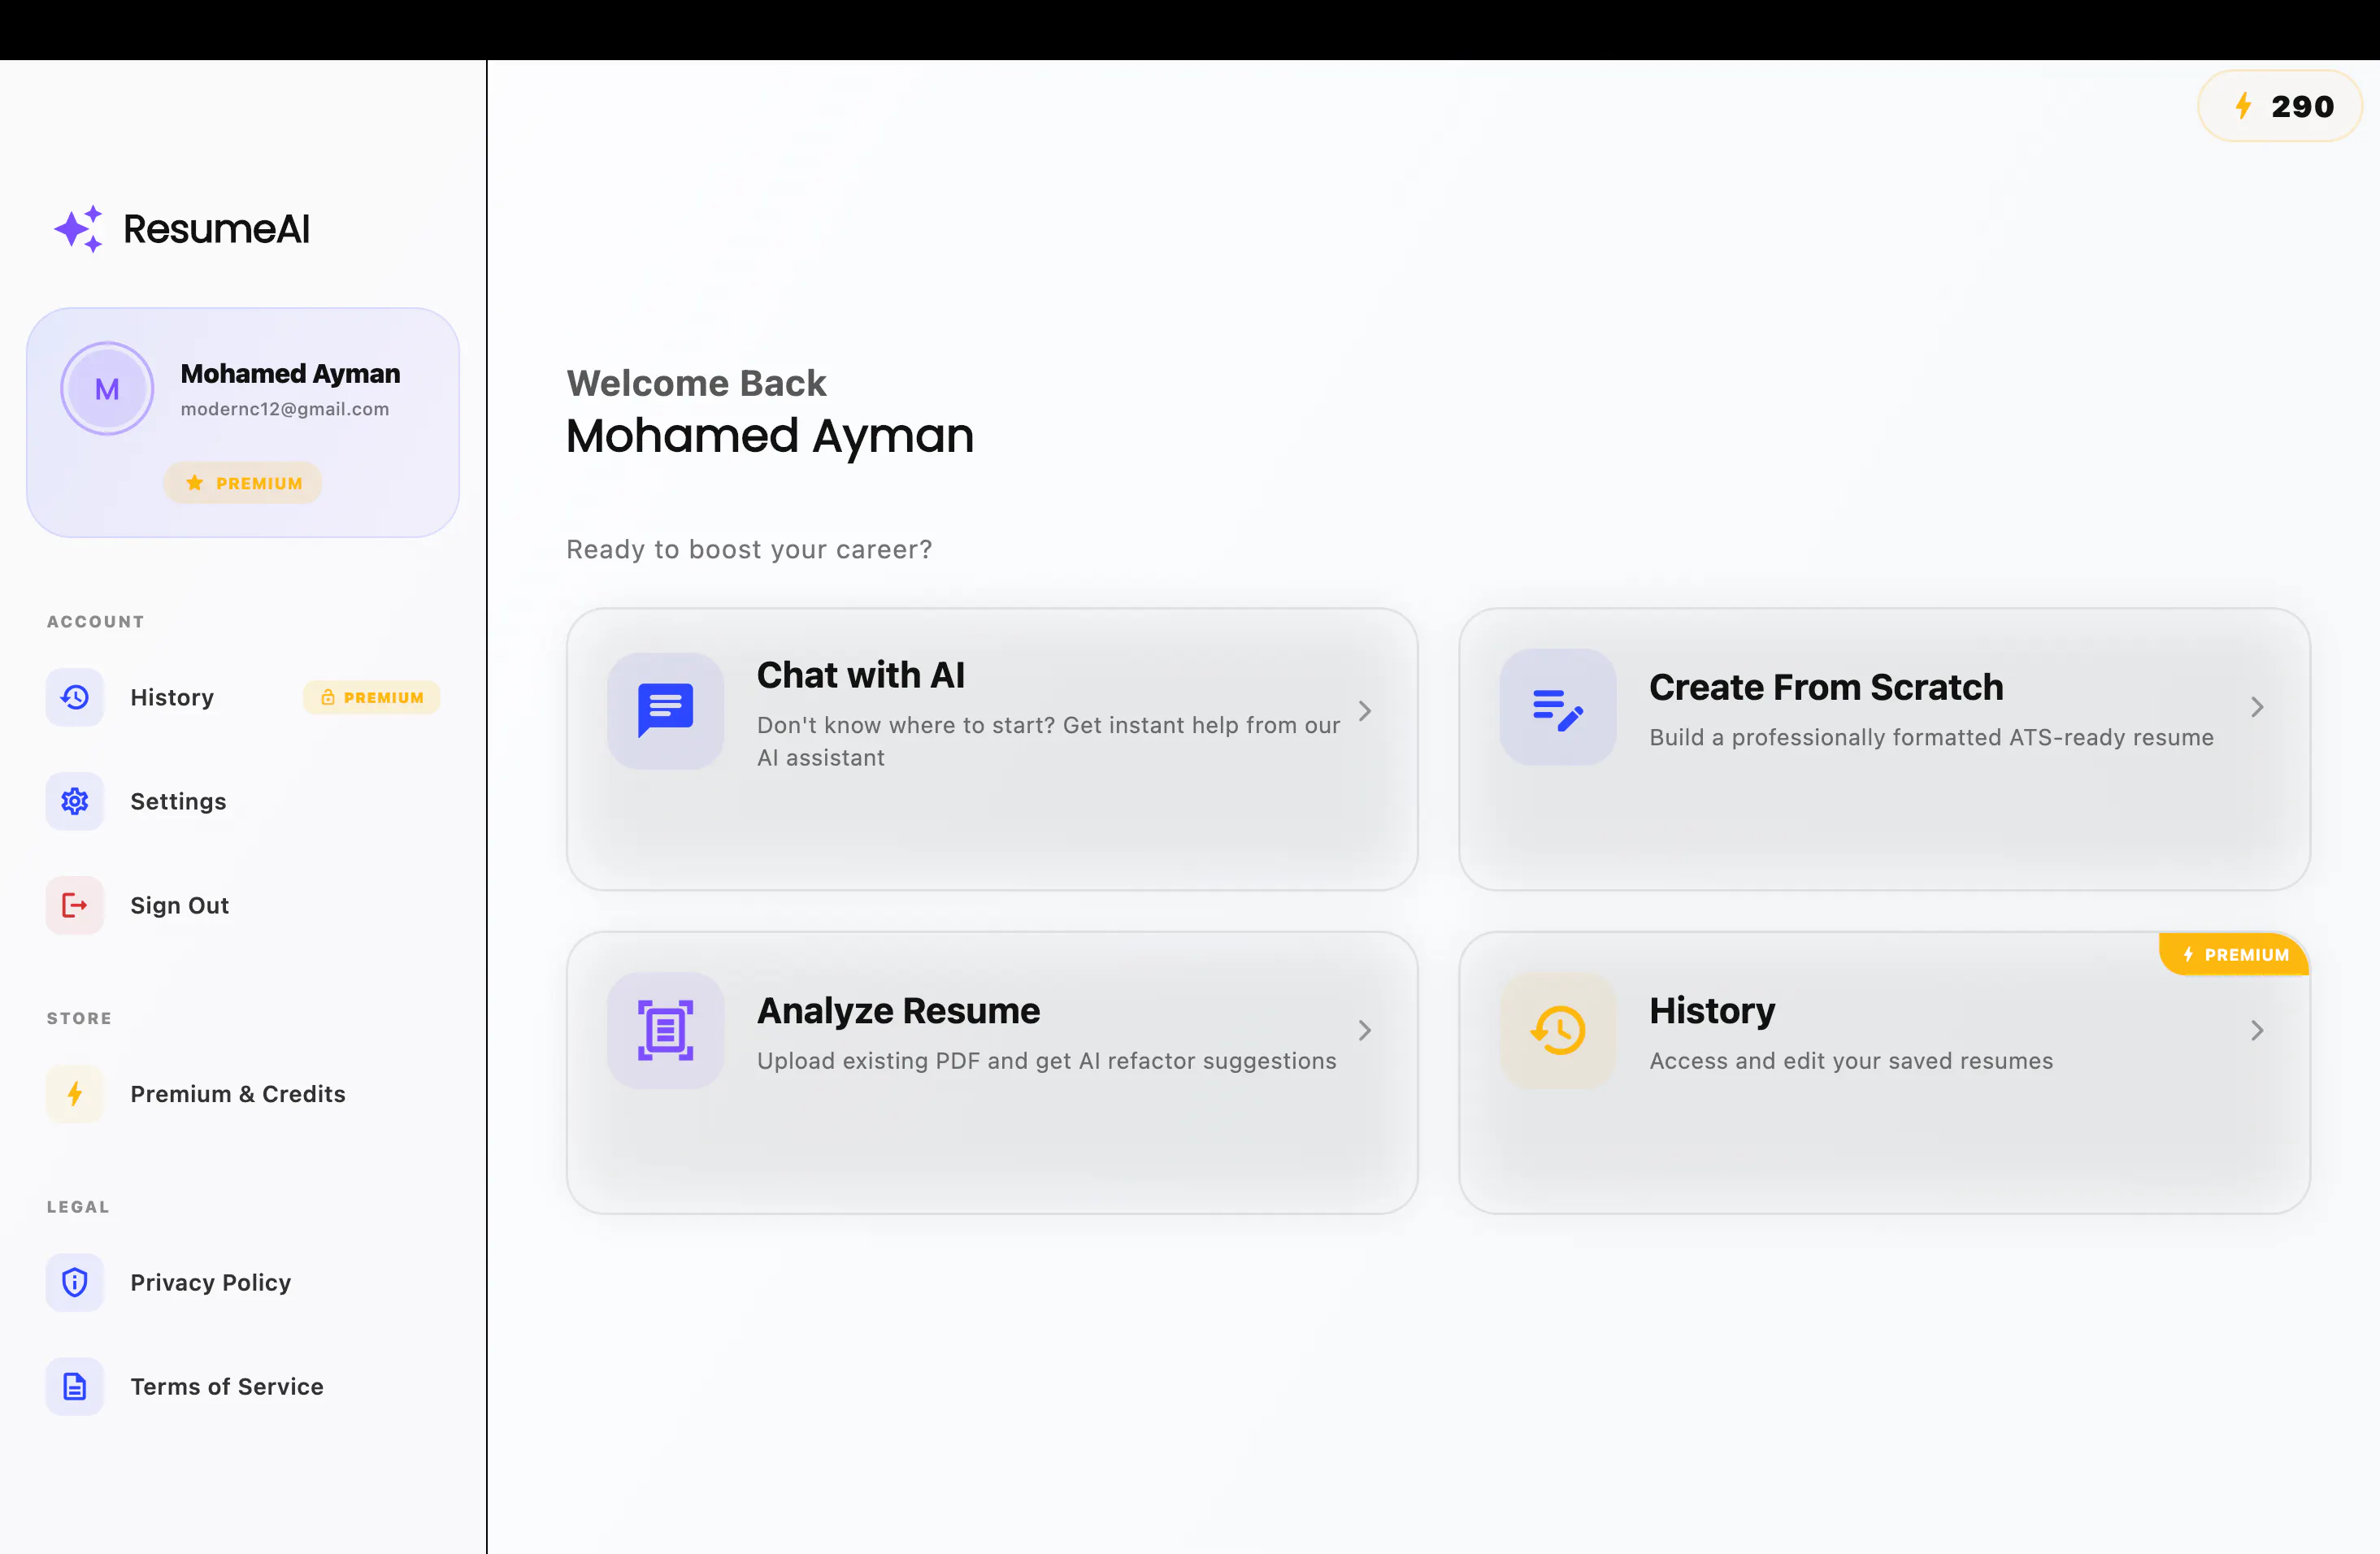
Task: Click the Chat with AI message bubble icon
Action: point(665,711)
